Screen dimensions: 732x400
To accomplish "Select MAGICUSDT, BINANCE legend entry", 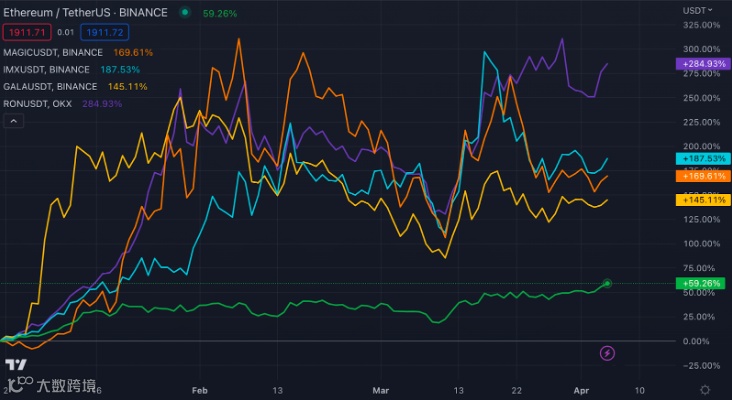I will point(53,53).
